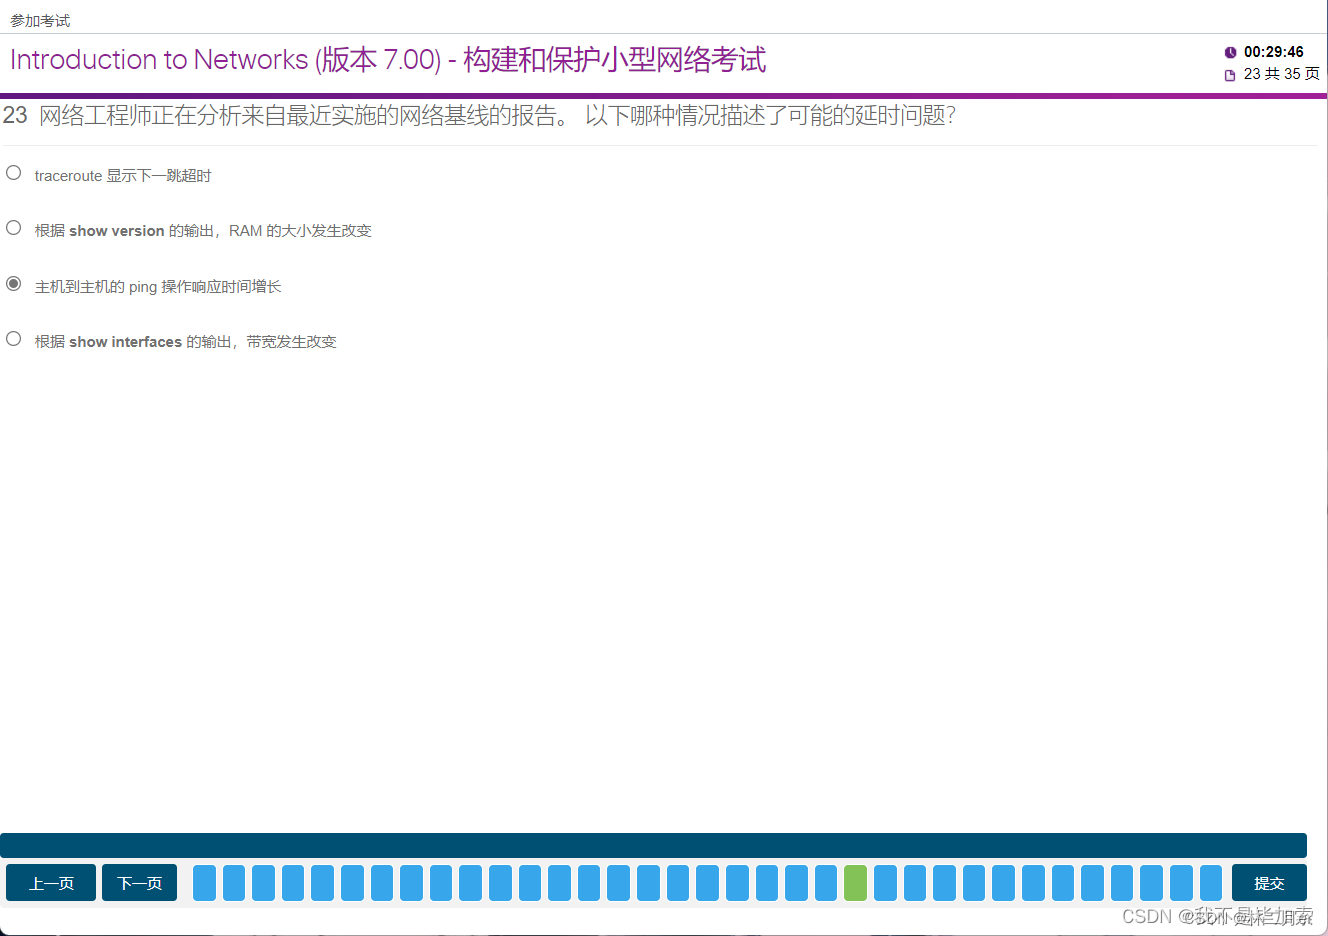Click the 23 共 35 页 page counter

1281,74
